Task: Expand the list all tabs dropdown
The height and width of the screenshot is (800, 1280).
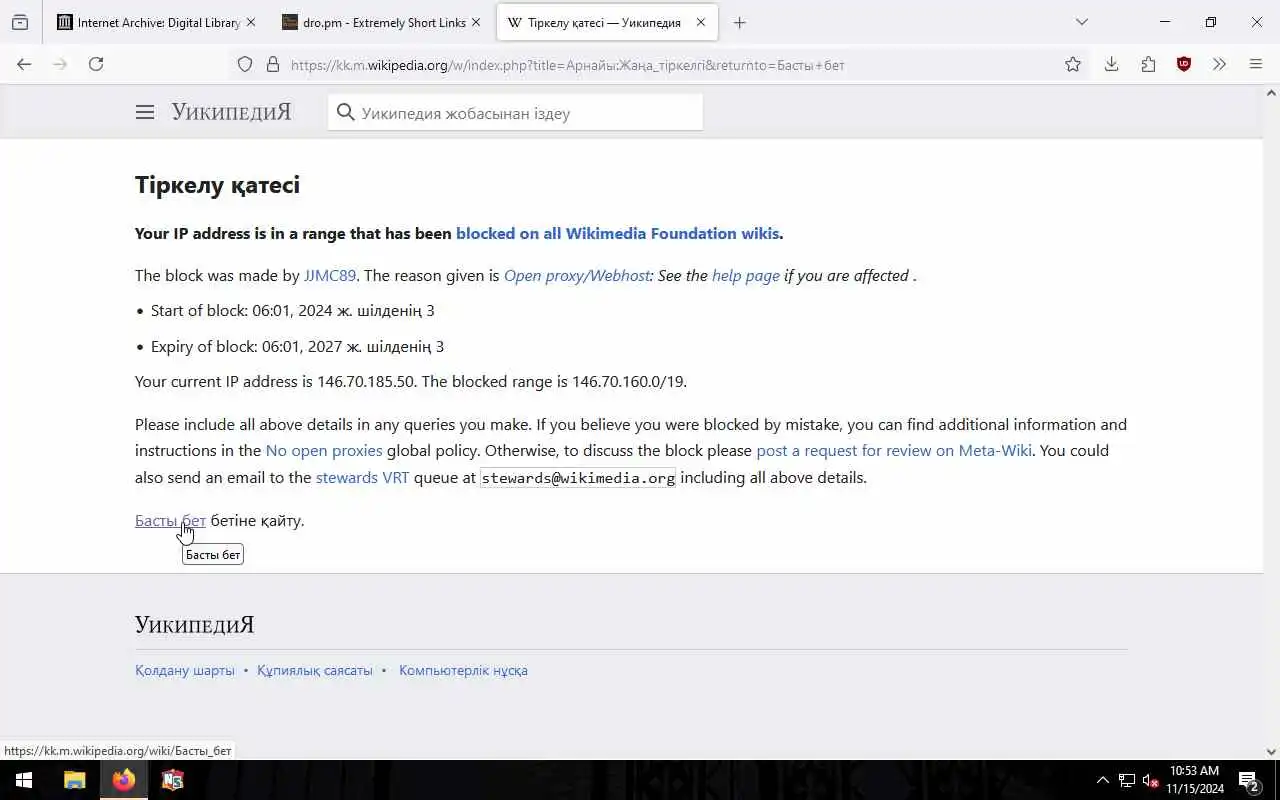Action: click(x=1081, y=22)
